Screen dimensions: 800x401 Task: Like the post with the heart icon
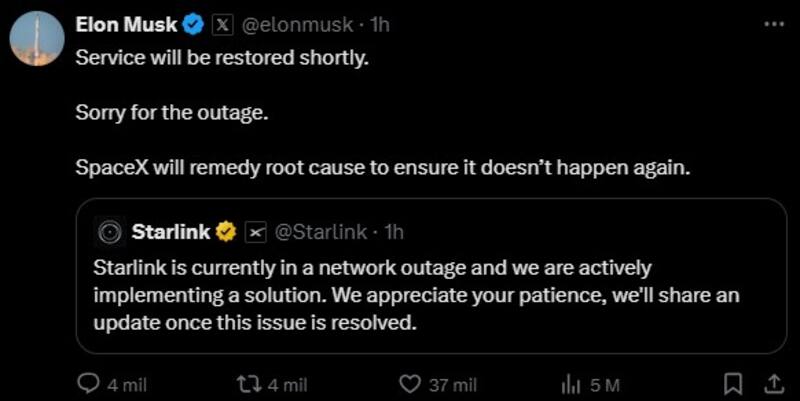[409, 384]
